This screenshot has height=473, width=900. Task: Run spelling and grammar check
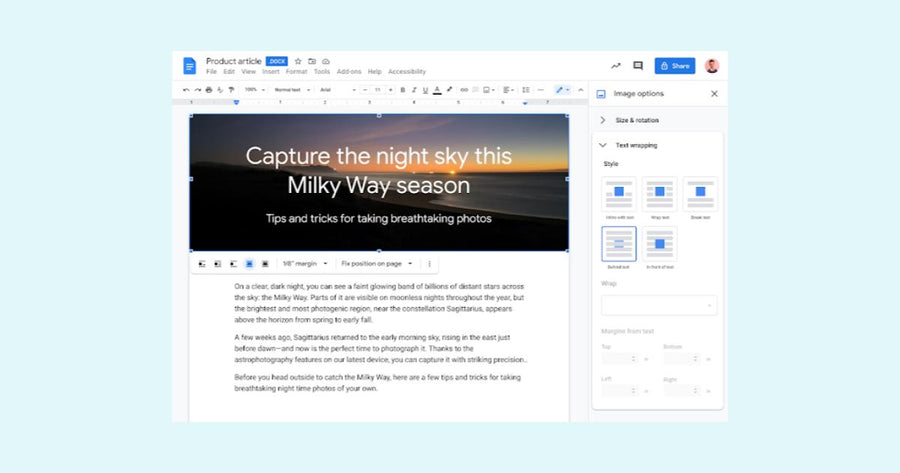(220, 90)
